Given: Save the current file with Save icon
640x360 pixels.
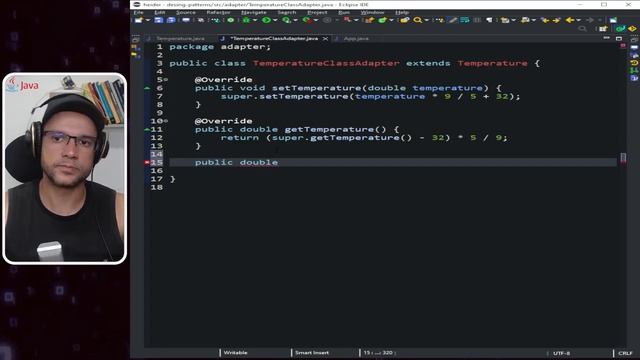Looking at the screenshot, I should tap(158, 20).
